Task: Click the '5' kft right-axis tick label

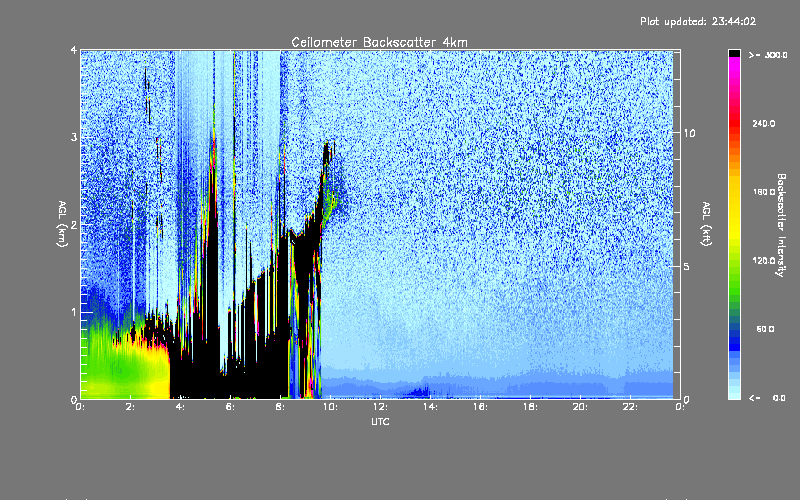Action: point(687,266)
